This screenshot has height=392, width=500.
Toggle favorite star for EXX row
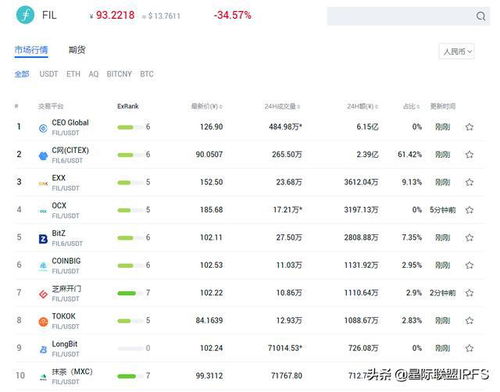point(469,182)
